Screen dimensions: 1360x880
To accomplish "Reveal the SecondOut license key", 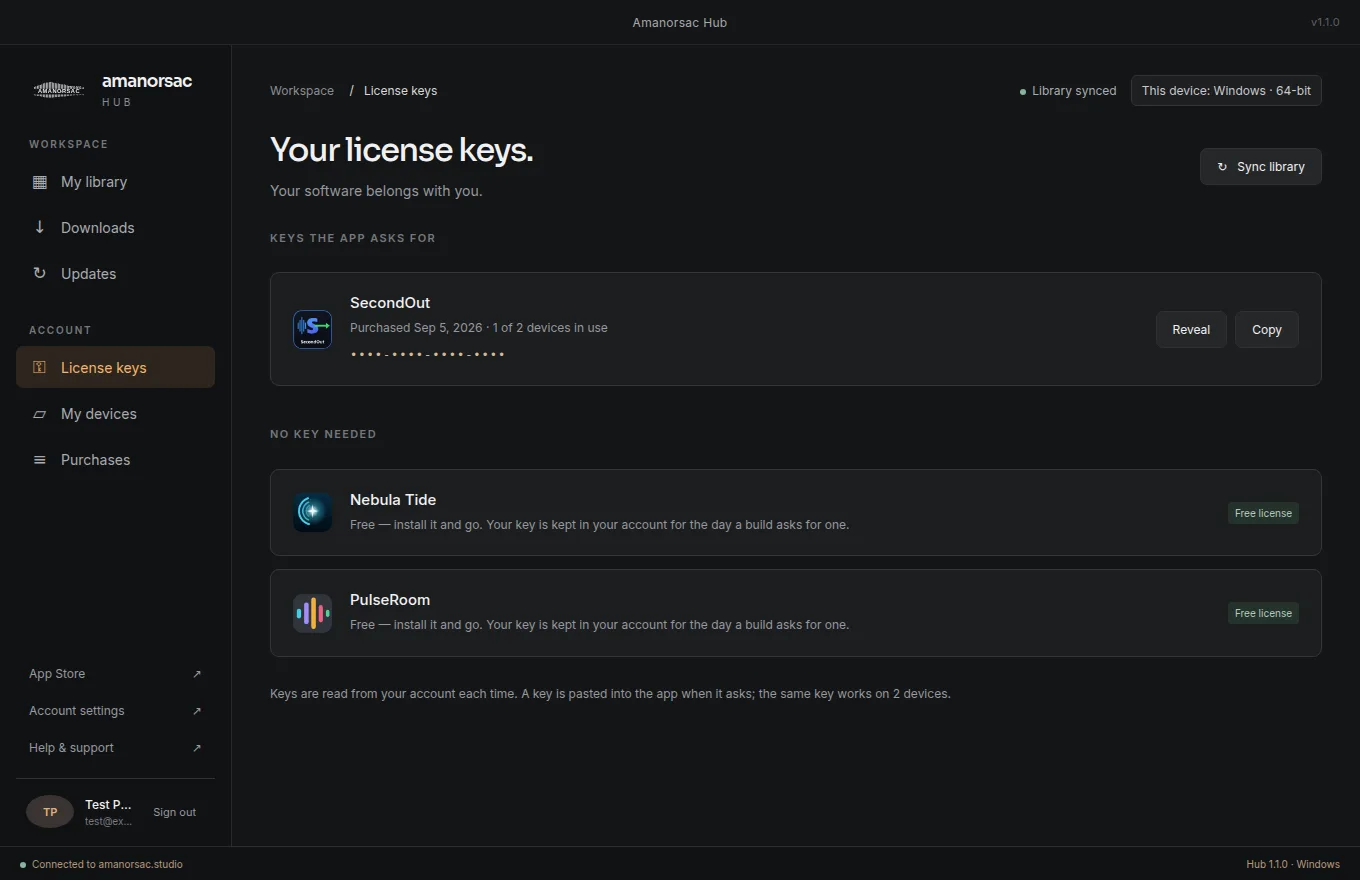I will pyautogui.click(x=1191, y=329).
